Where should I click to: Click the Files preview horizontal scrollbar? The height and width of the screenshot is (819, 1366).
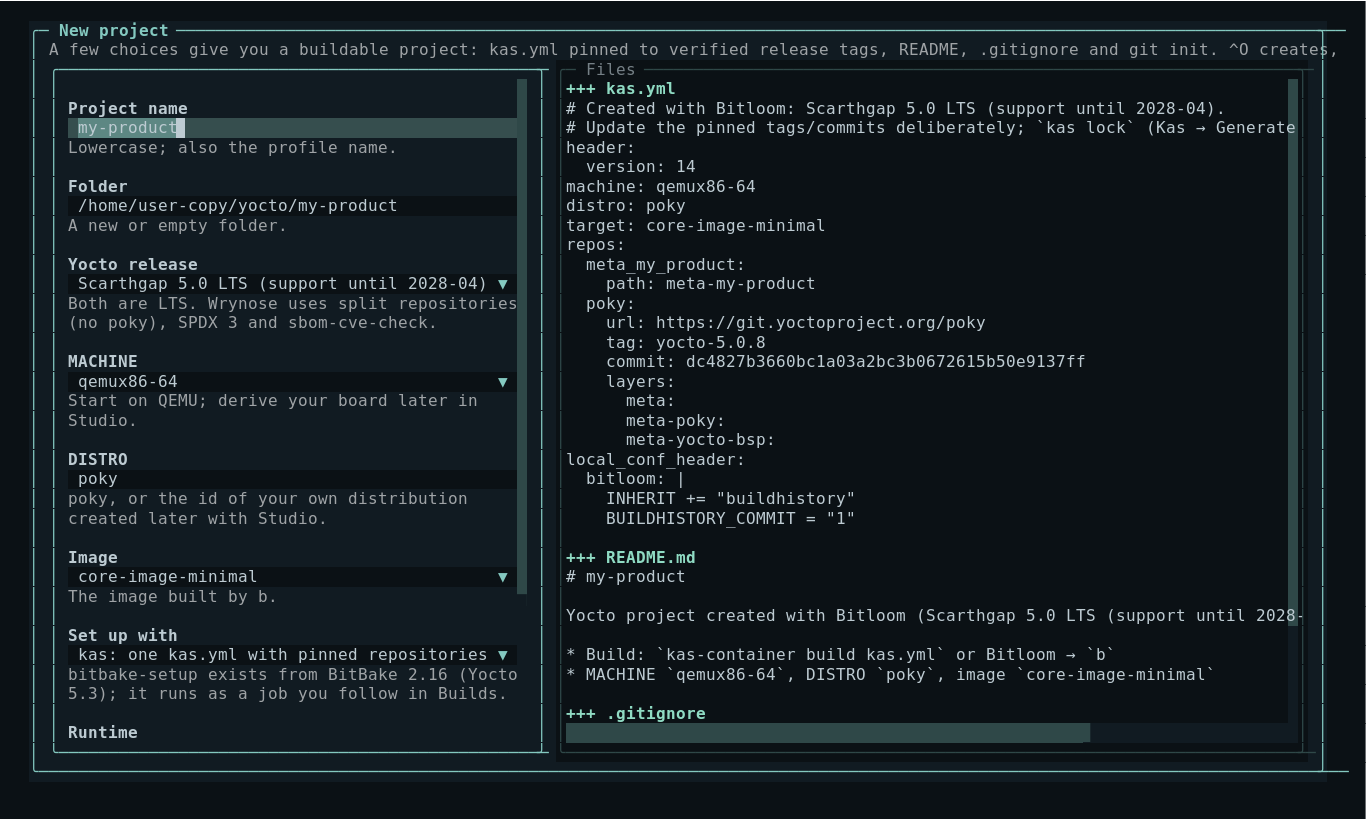pyautogui.click(x=828, y=733)
